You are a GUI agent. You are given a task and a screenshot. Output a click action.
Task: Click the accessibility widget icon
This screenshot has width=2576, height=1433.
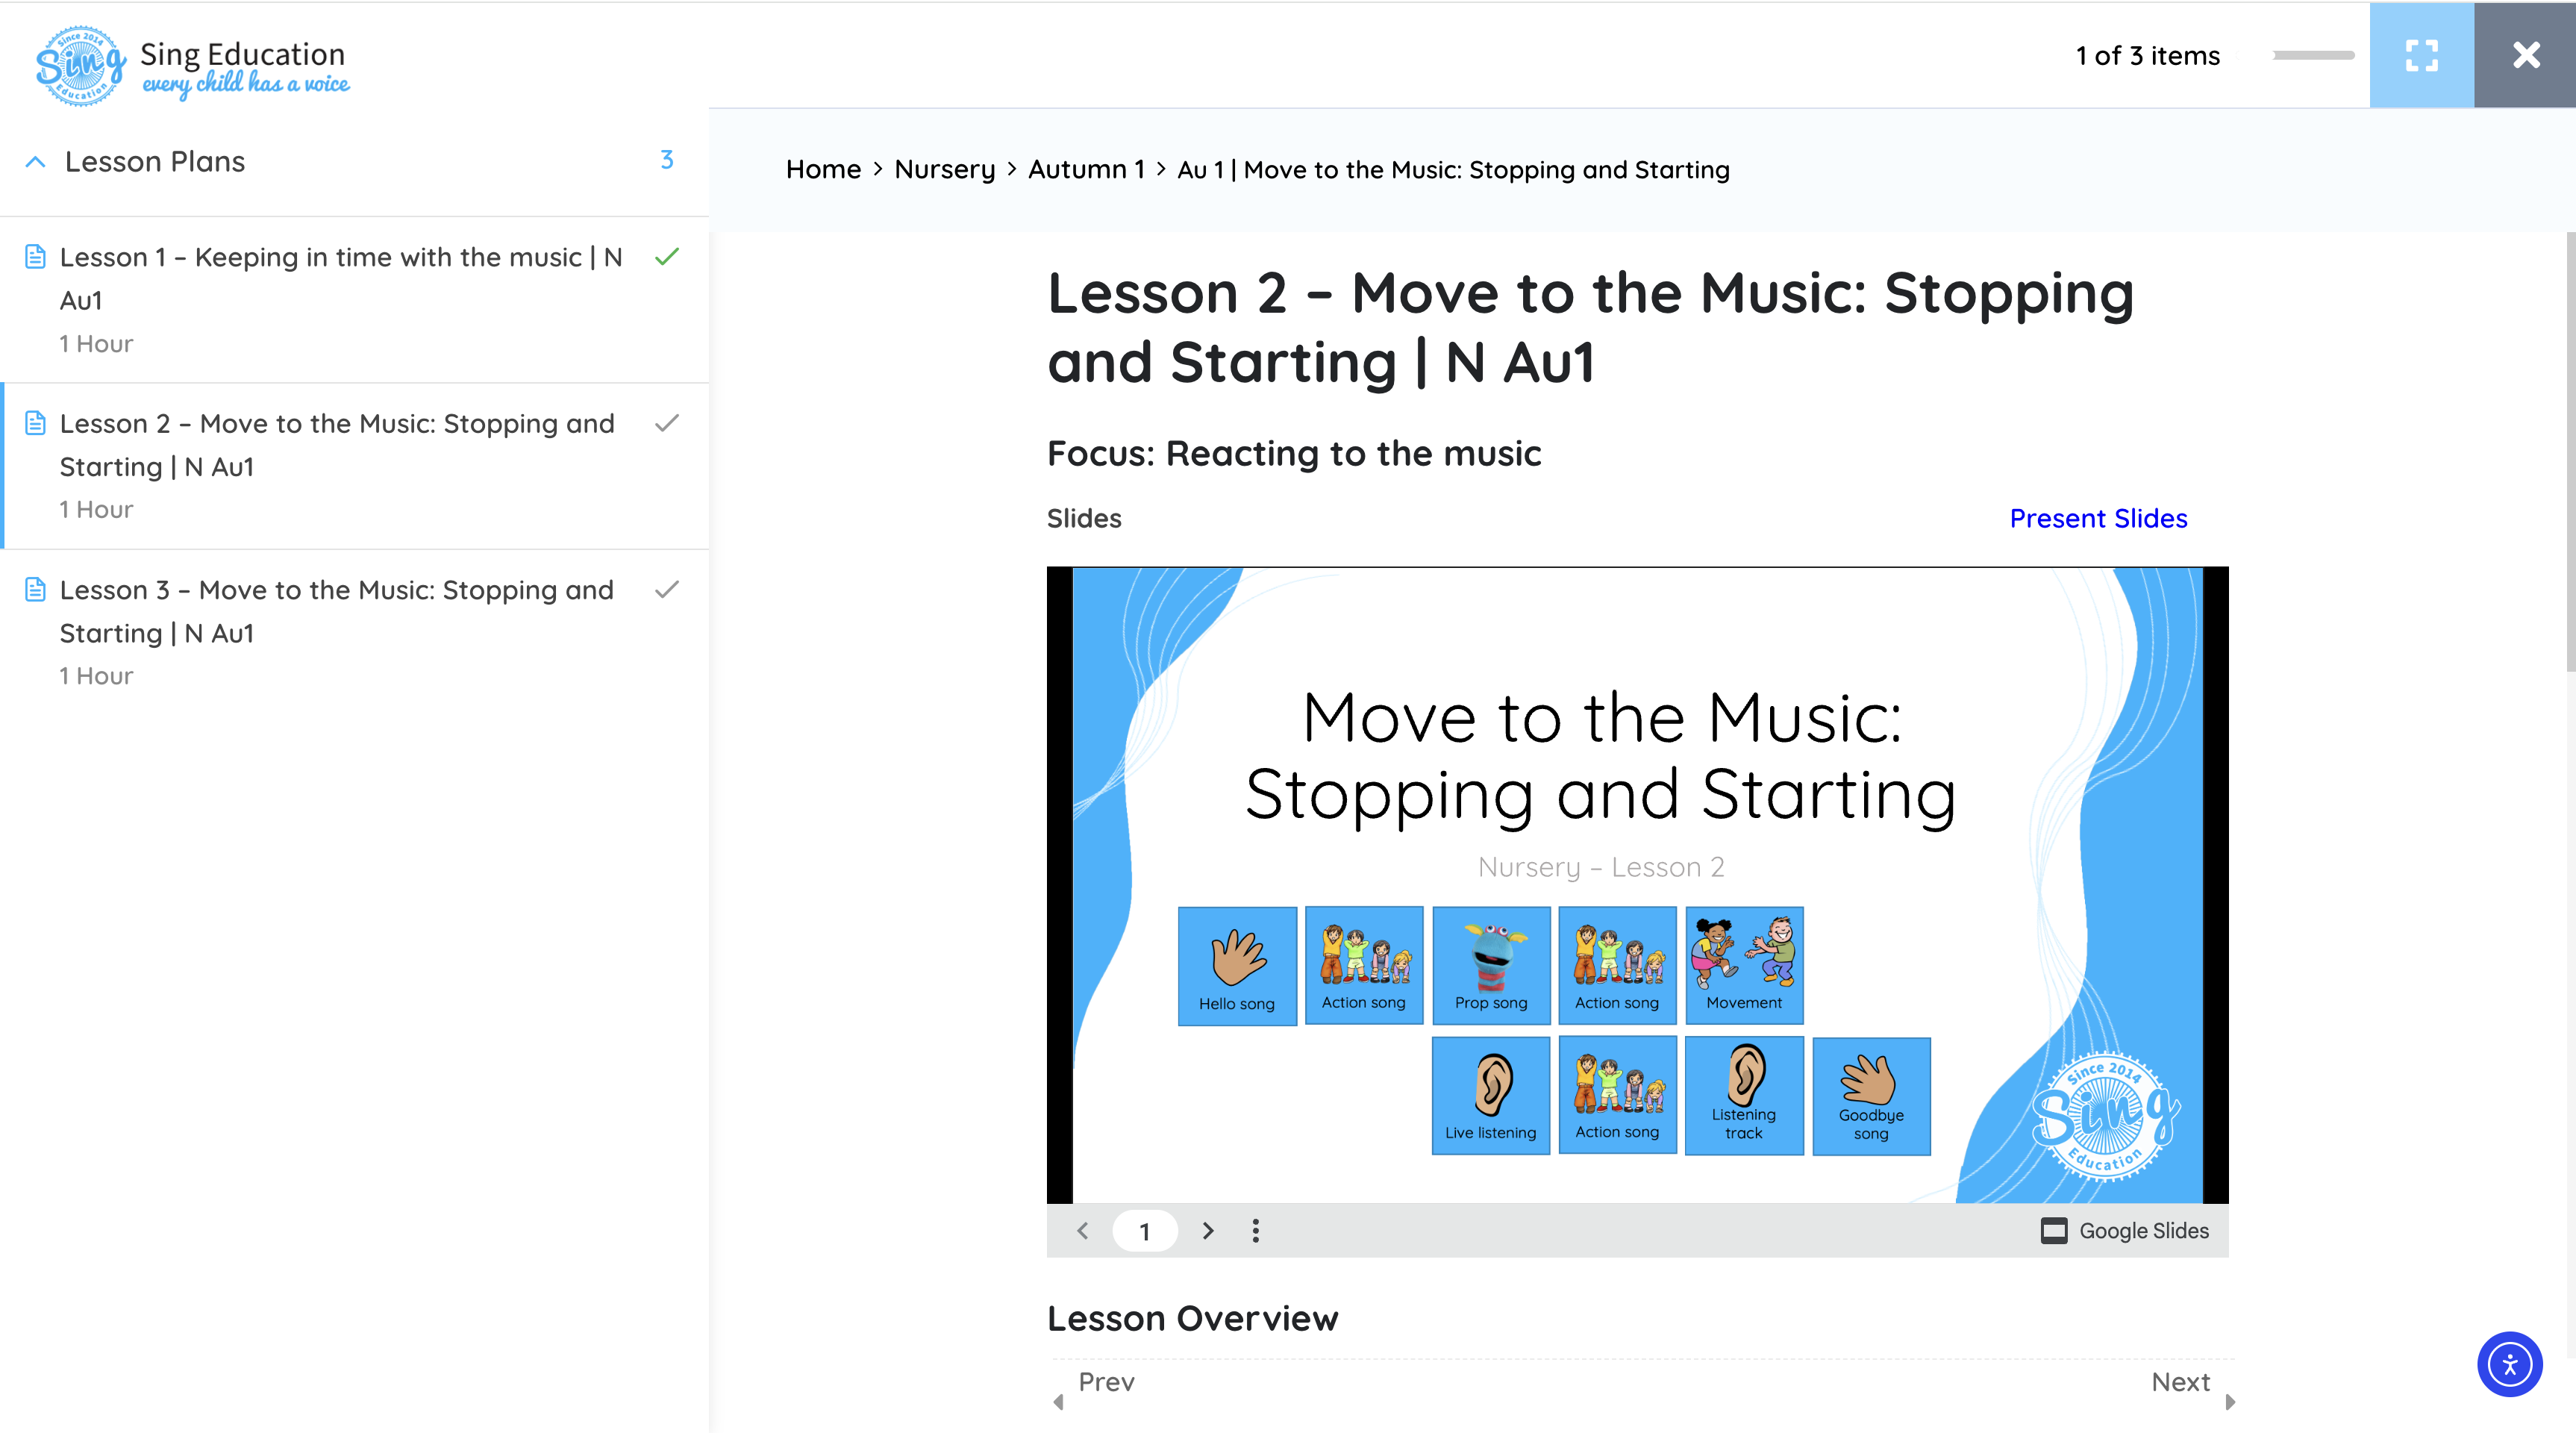2508,1364
